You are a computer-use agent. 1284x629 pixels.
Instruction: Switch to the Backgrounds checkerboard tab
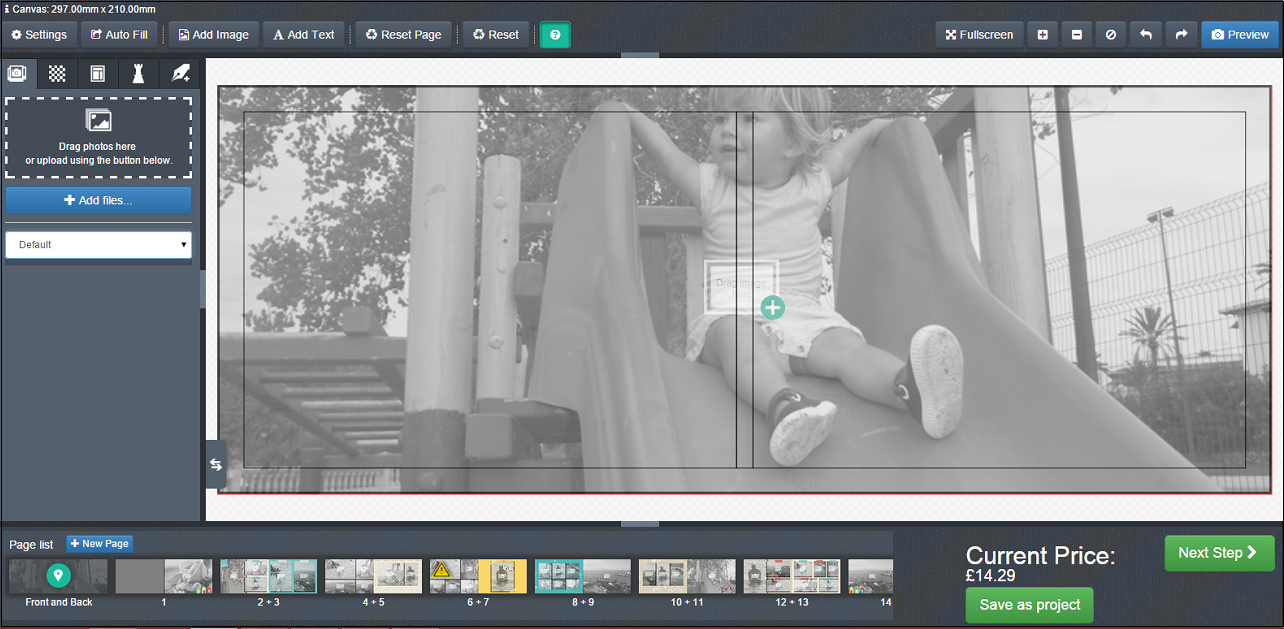coord(58,74)
